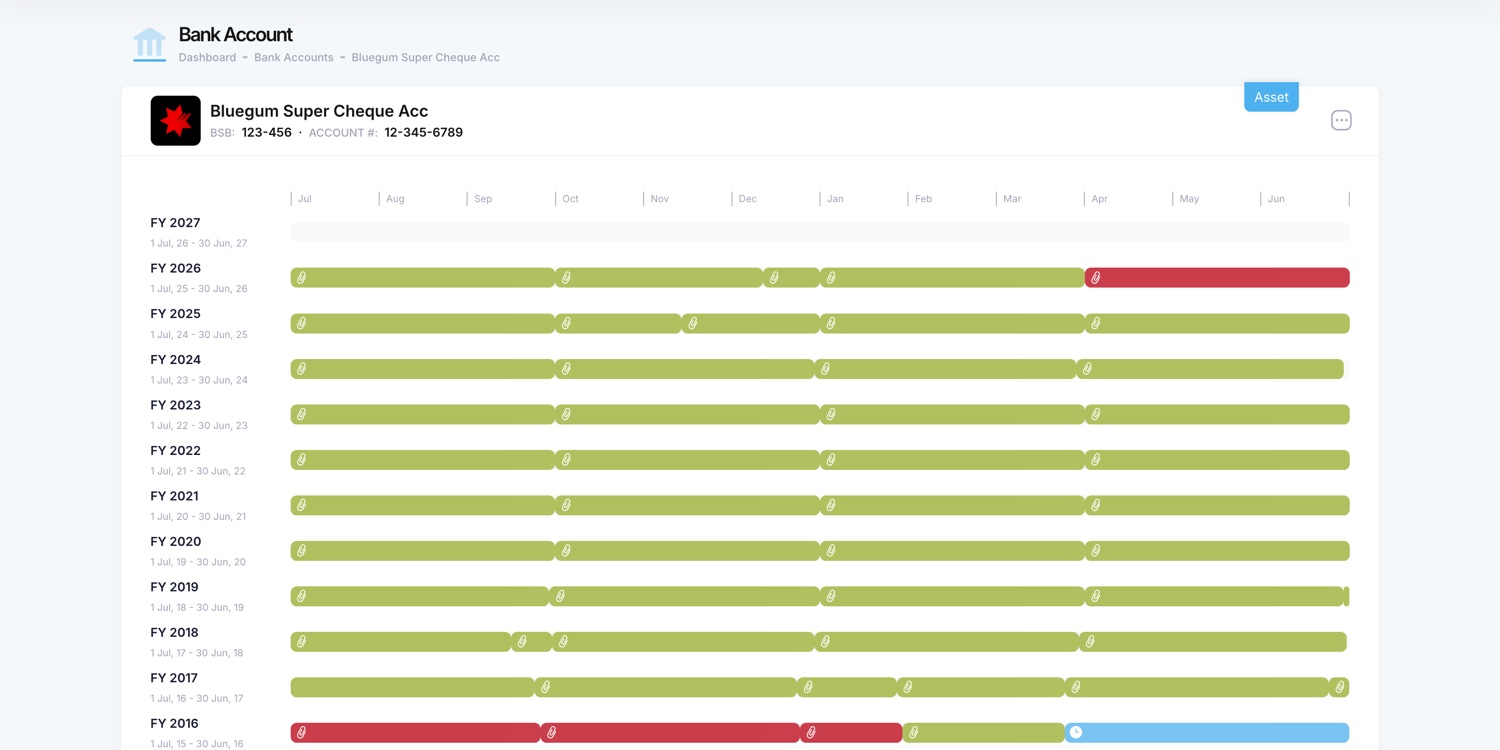1500x750 pixels.
Task: Click the account number 12-345-6789
Action: point(424,132)
